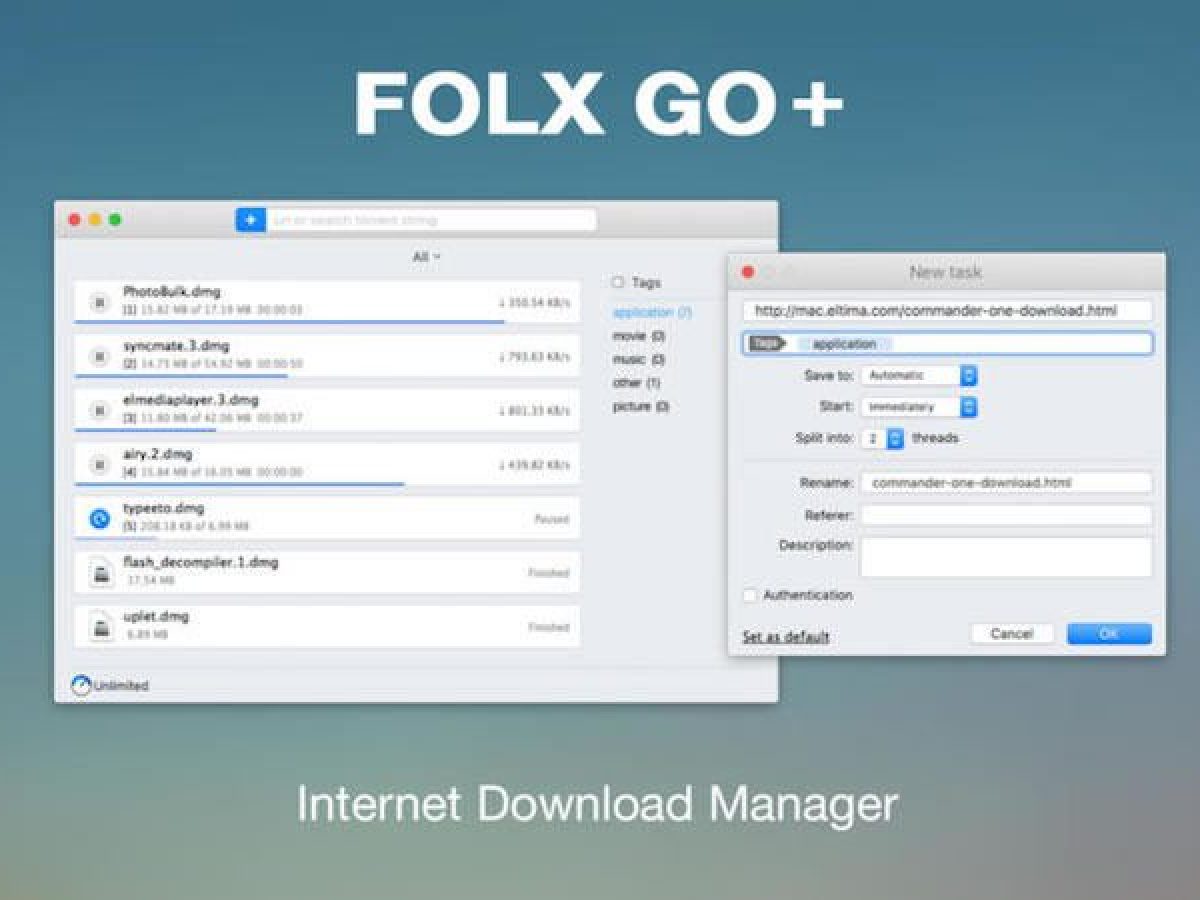Click the gray Tags pill icon in New task
The height and width of the screenshot is (900, 1200).
point(768,343)
